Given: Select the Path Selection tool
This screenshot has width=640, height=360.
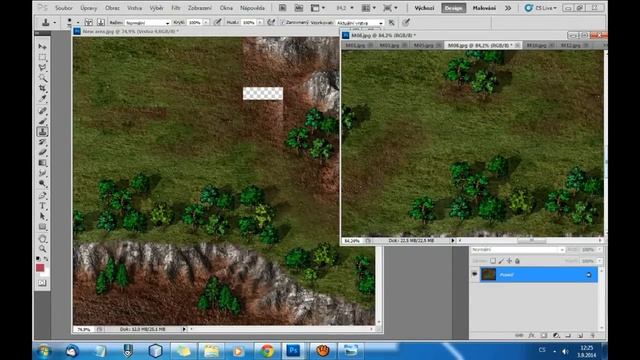Looking at the screenshot, I should (x=42, y=216).
